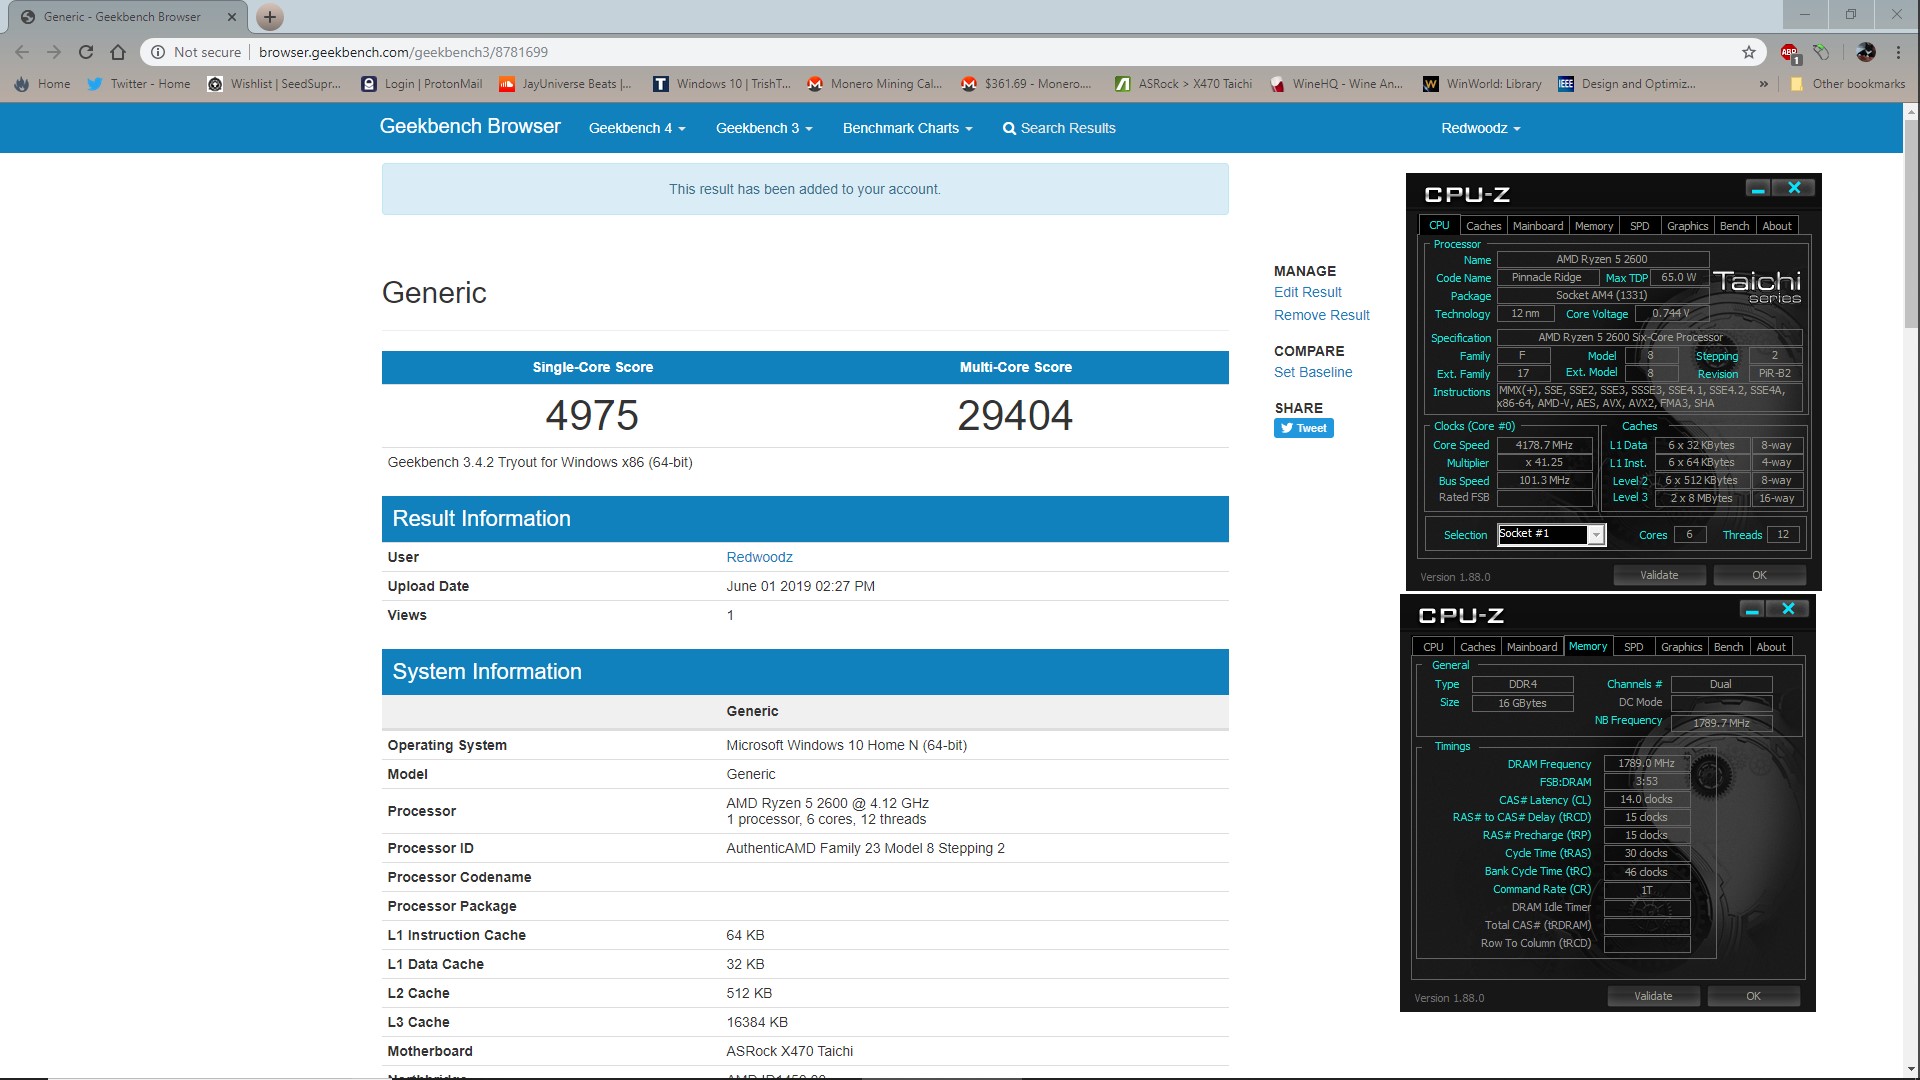Viewport: 1920px width, 1080px height.
Task: Open the Redwoodz user profile link
Action: [x=759, y=557]
